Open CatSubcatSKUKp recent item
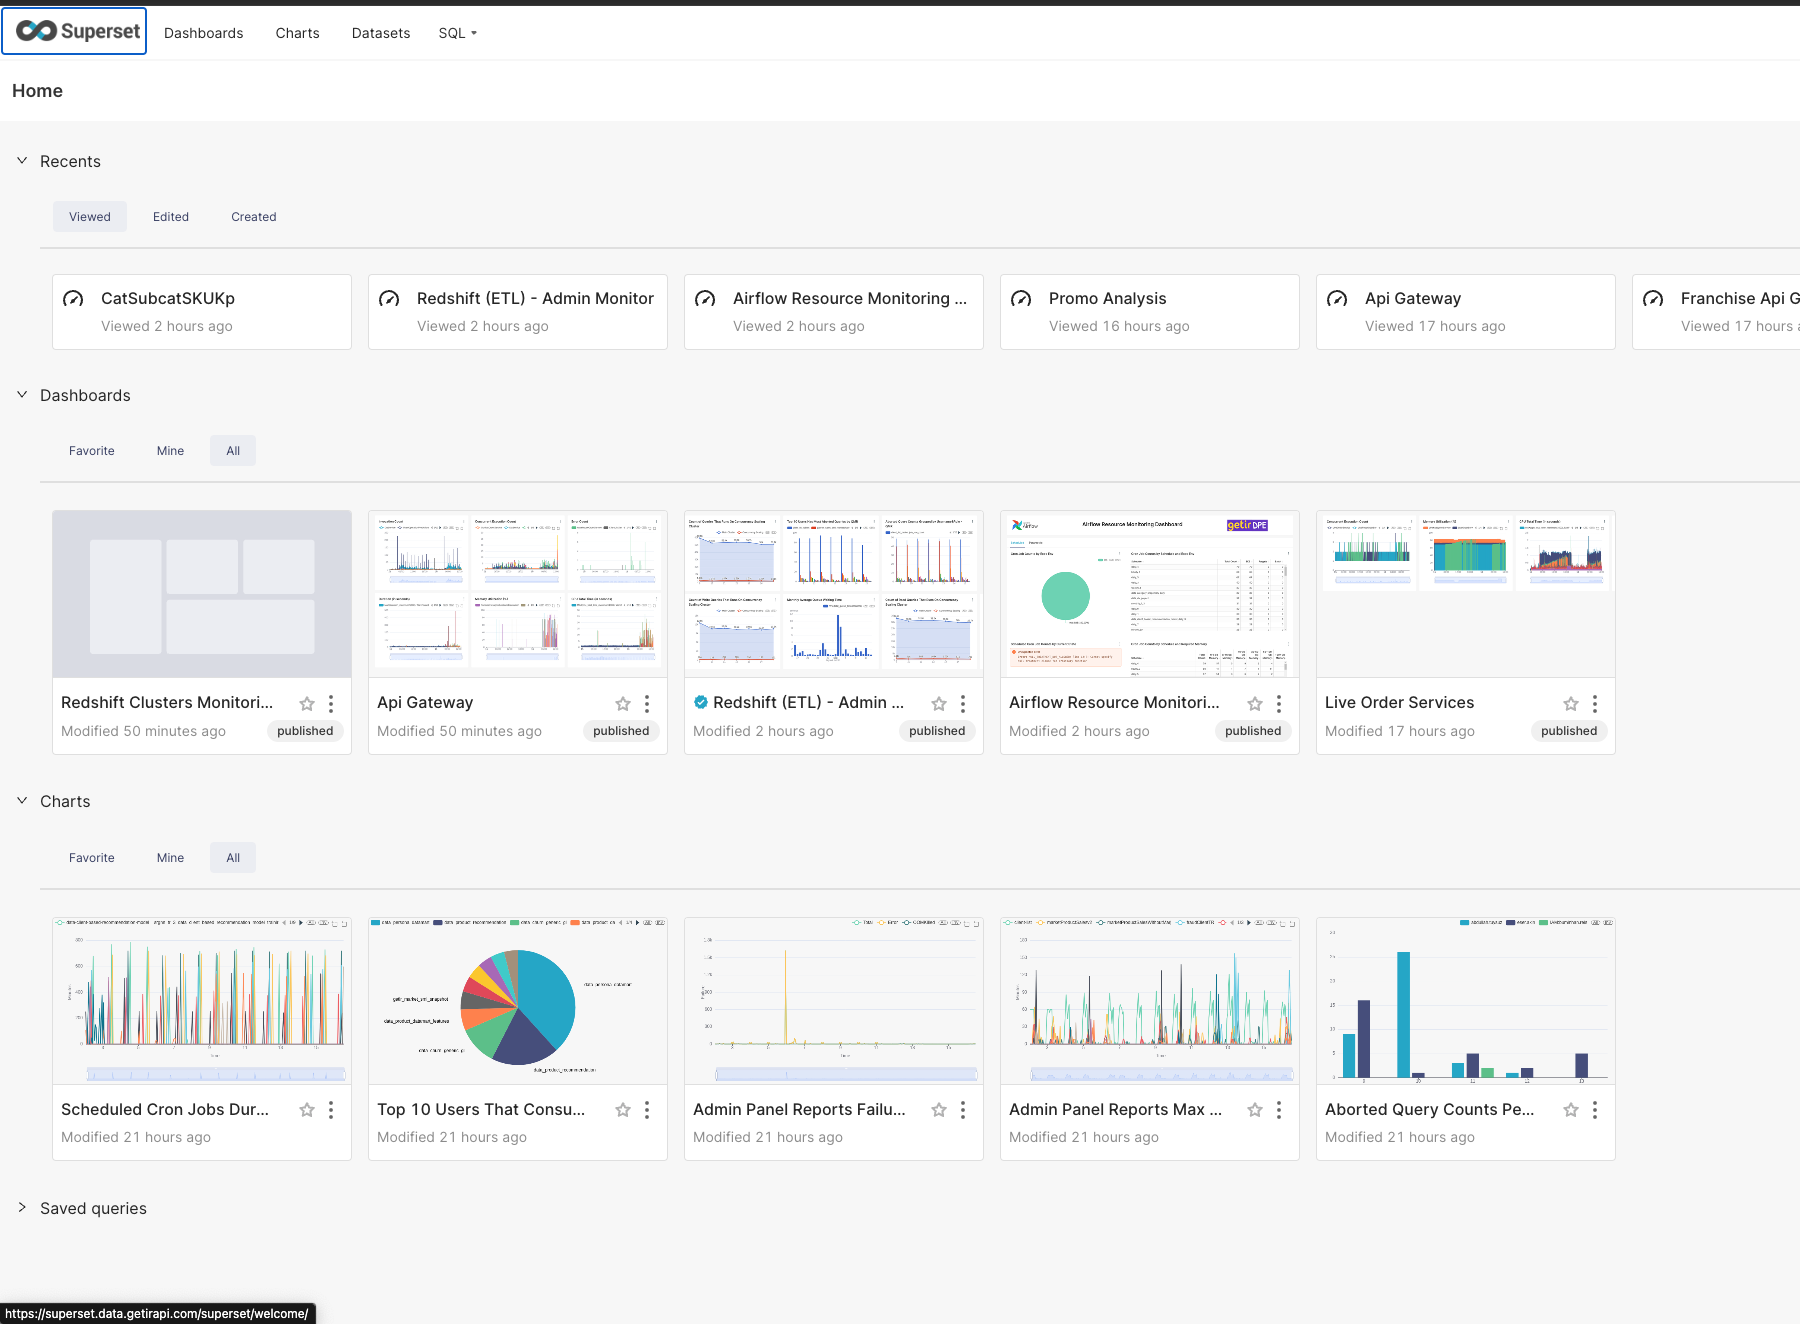Viewport: 1800px width, 1324px height. (x=202, y=312)
